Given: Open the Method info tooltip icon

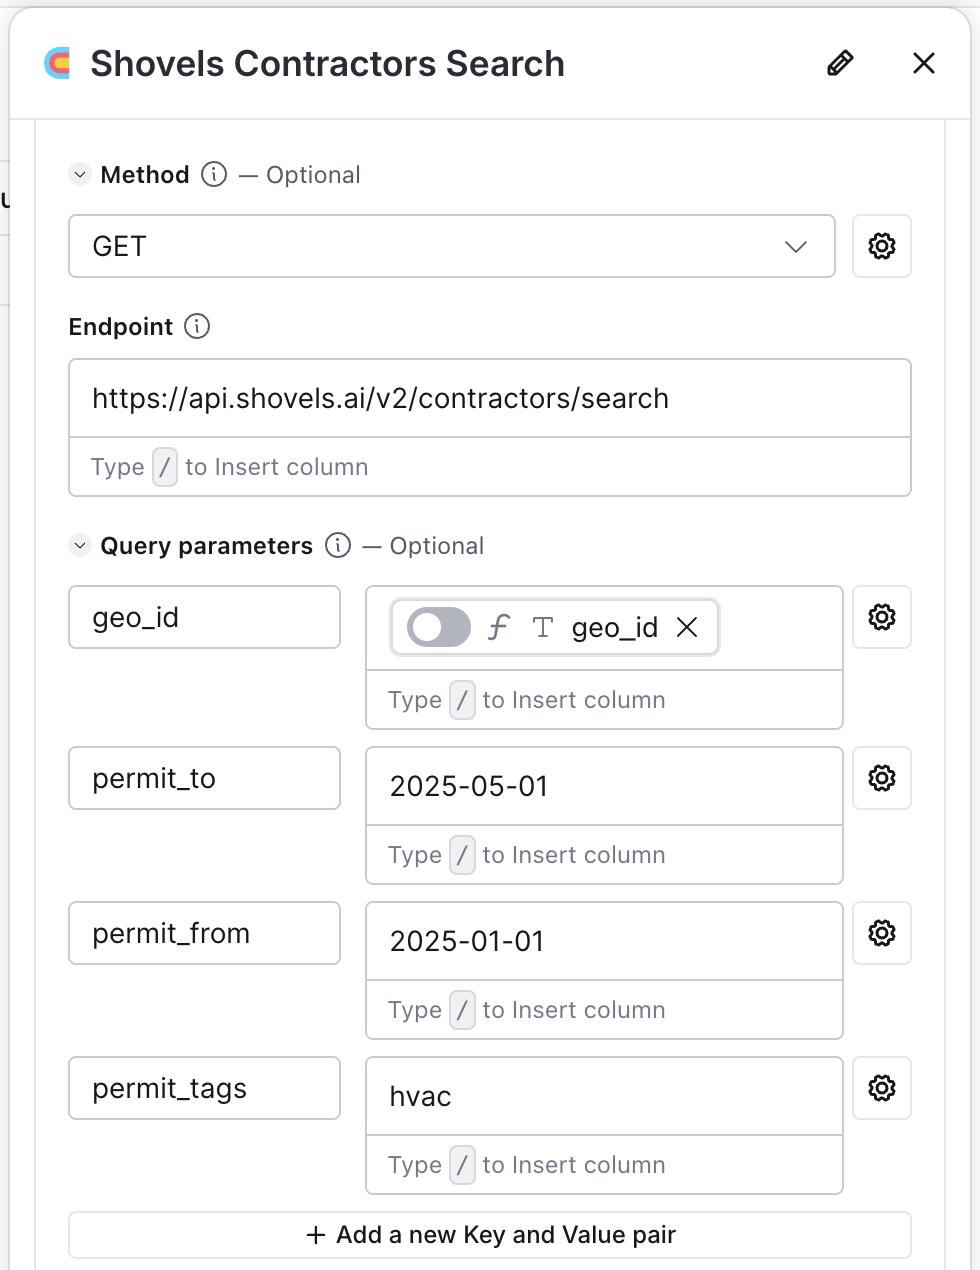Looking at the screenshot, I should tap(213, 174).
